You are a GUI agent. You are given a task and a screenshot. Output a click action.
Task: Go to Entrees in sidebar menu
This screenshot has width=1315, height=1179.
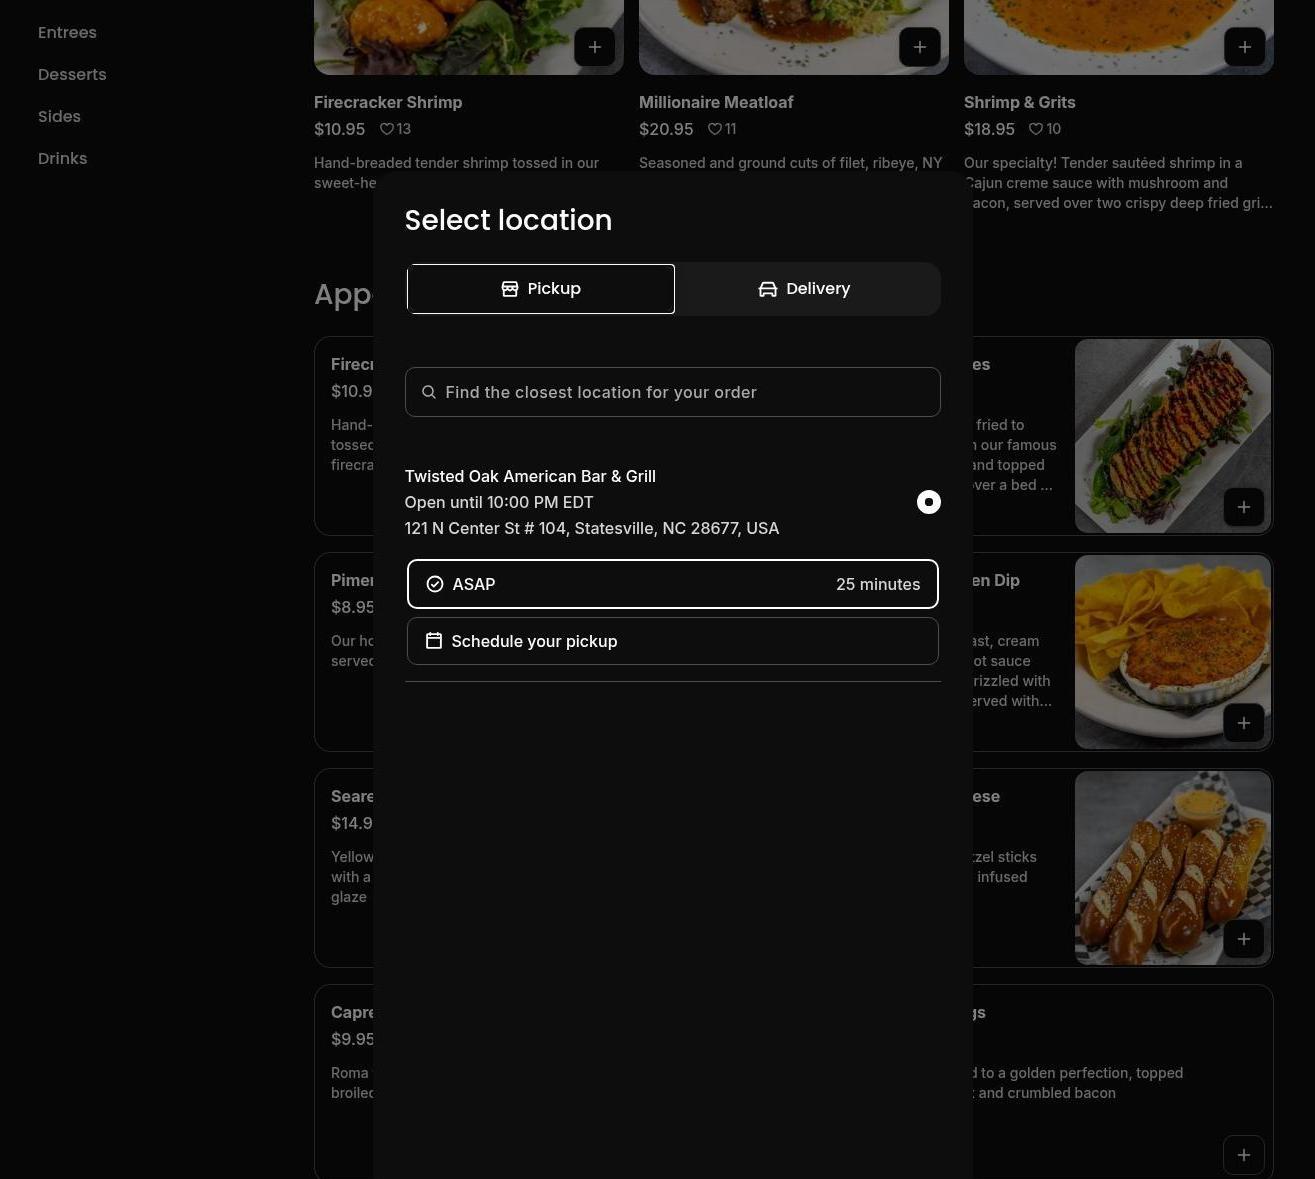click(67, 33)
